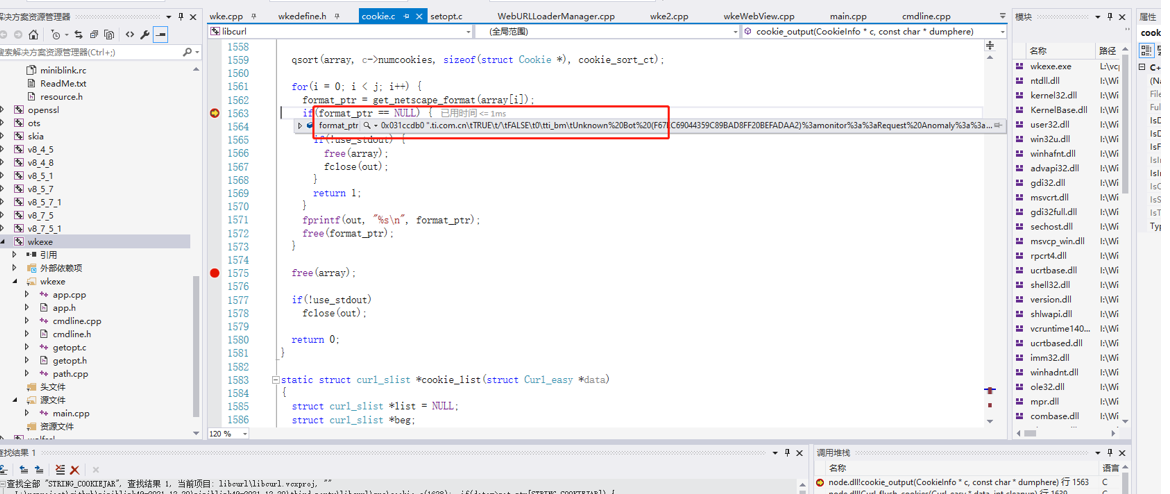This screenshot has width=1170, height=494.
Task: Switch to the wkeWebView.cpp tab
Action: [761, 16]
